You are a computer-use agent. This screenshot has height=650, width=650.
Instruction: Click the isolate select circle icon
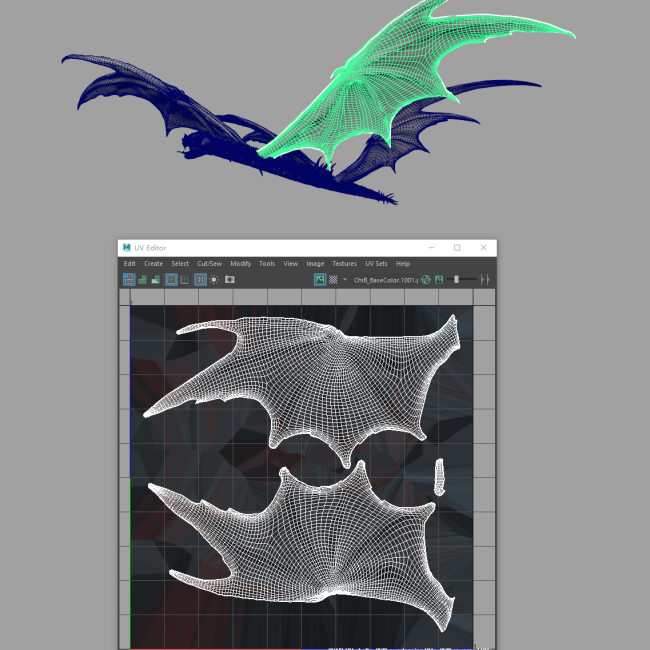pos(214,280)
